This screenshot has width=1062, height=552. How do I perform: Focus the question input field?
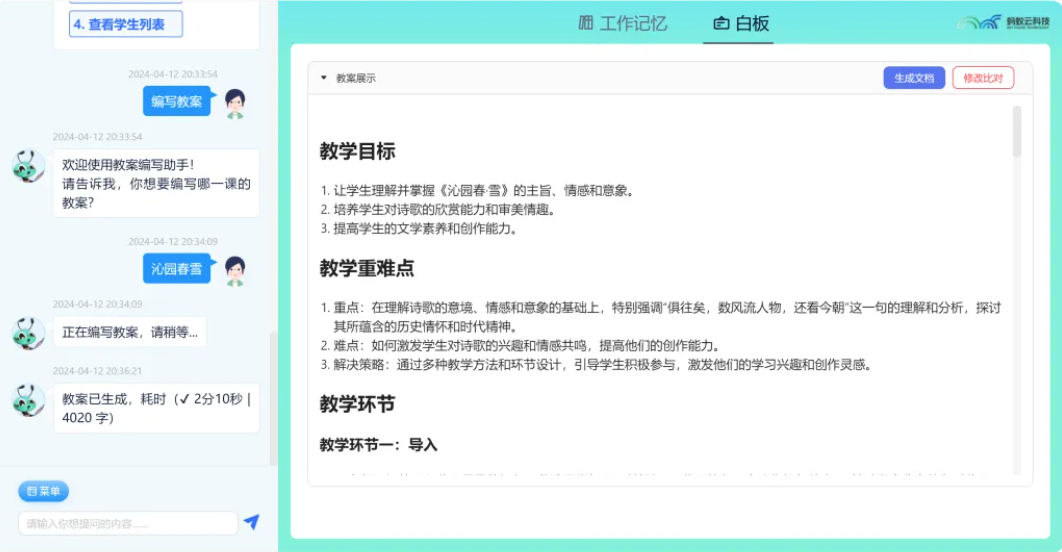(128, 523)
